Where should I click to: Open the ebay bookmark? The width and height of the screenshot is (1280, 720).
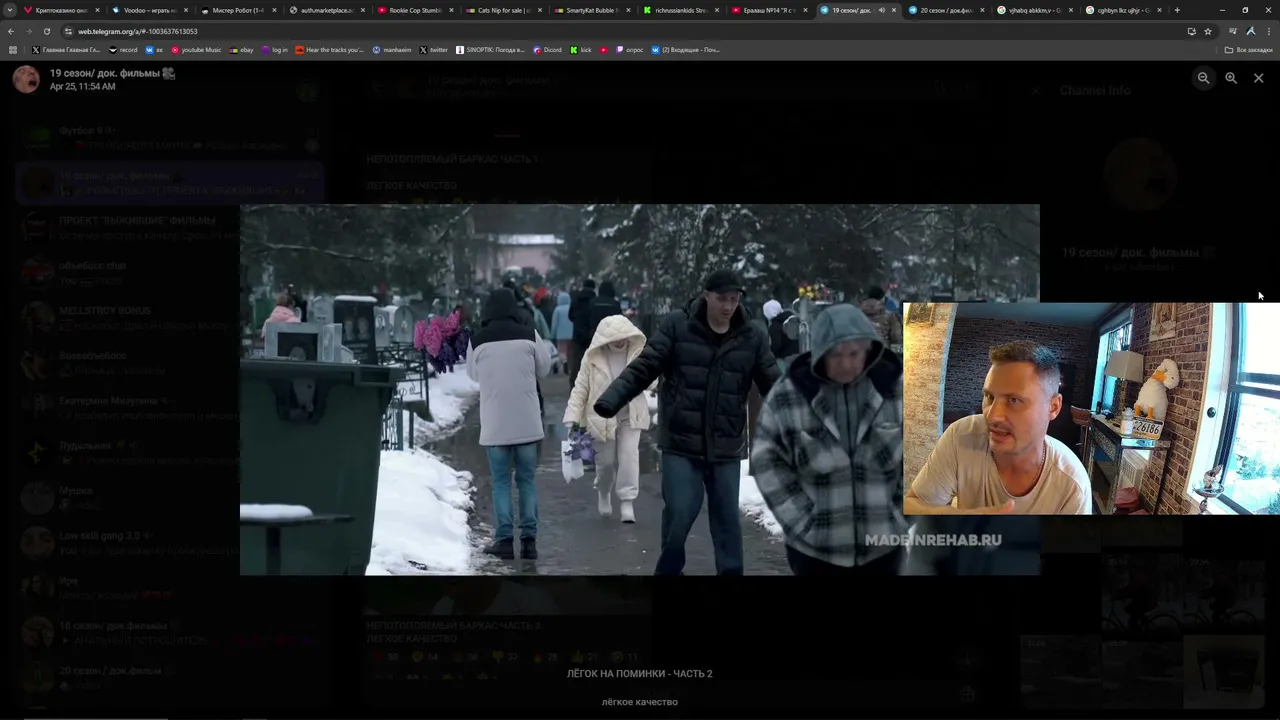click(242, 50)
